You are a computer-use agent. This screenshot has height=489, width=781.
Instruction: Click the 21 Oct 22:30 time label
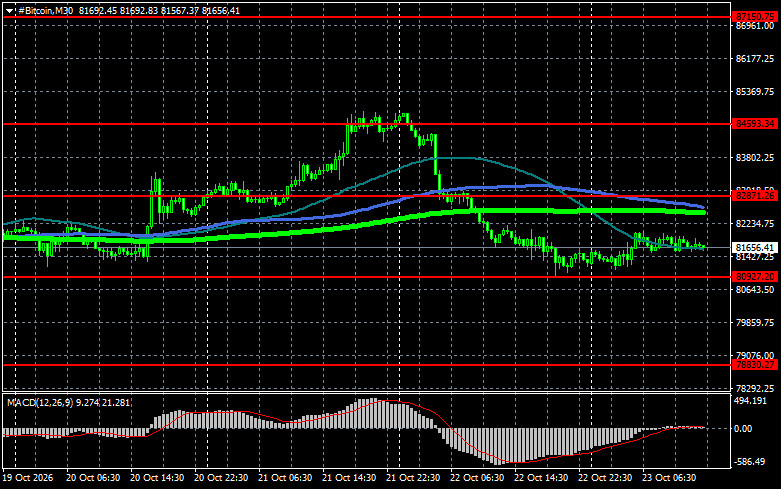click(x=413, y=478)
